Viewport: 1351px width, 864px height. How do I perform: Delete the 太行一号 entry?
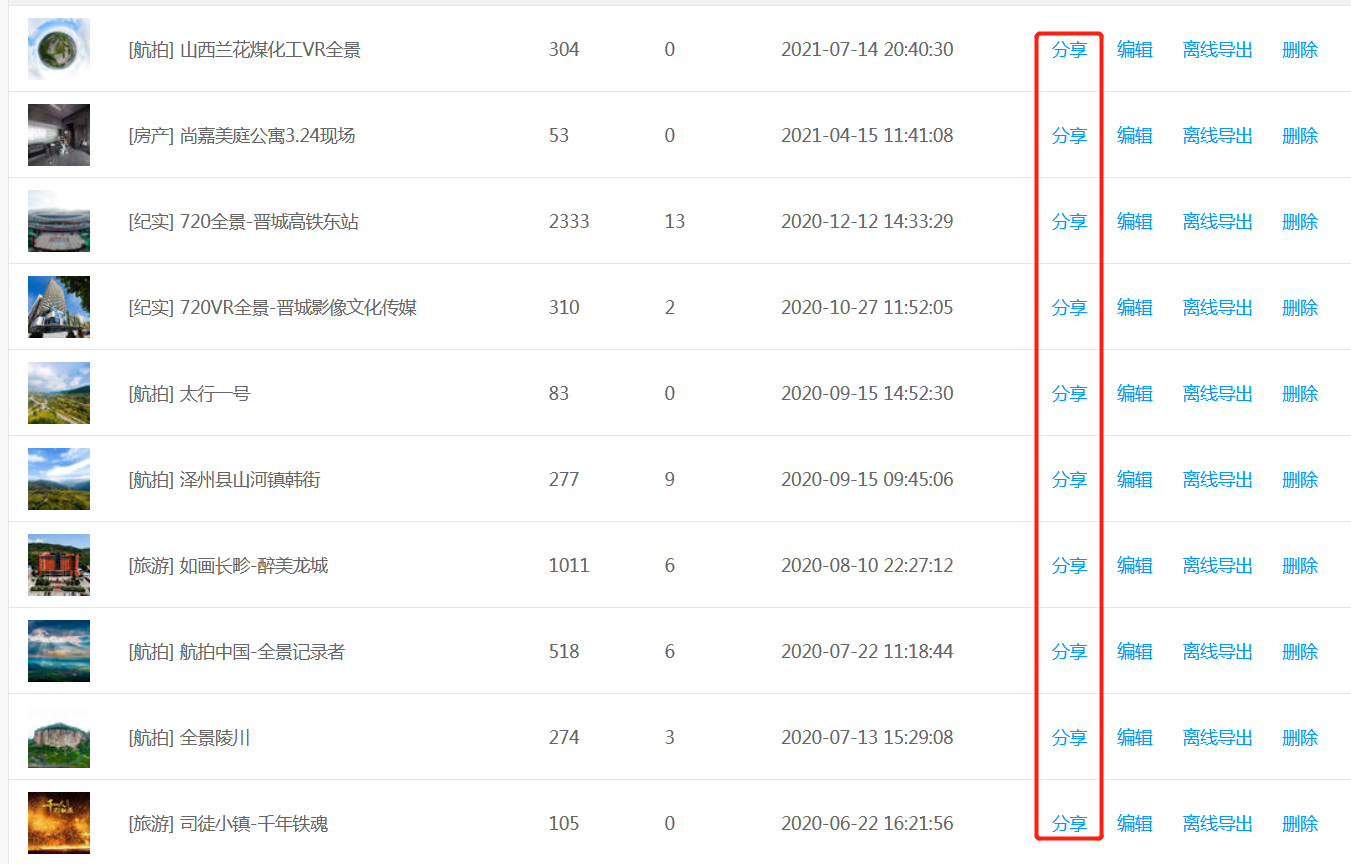(x=1300, y=394)
